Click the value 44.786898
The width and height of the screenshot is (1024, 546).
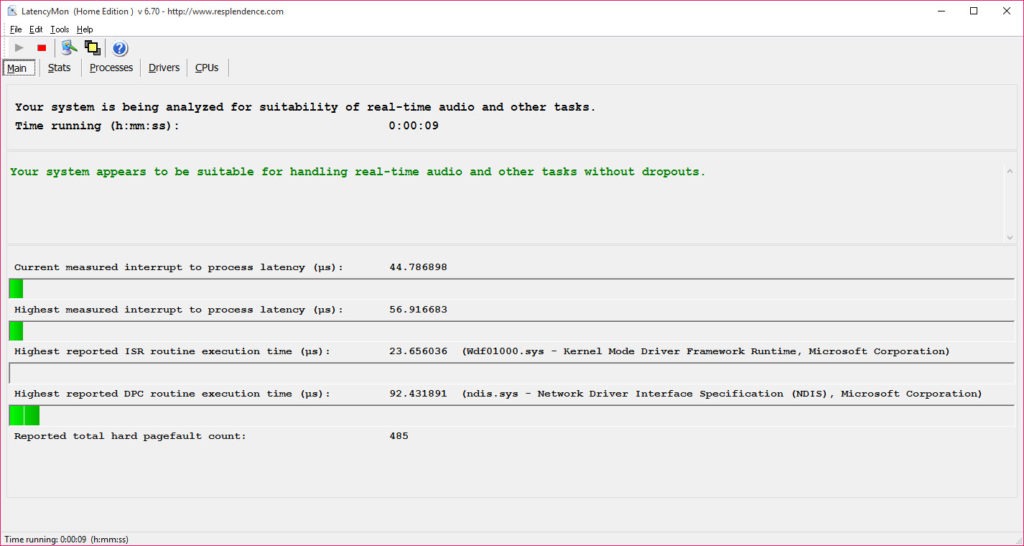click(x=418, y=267)
